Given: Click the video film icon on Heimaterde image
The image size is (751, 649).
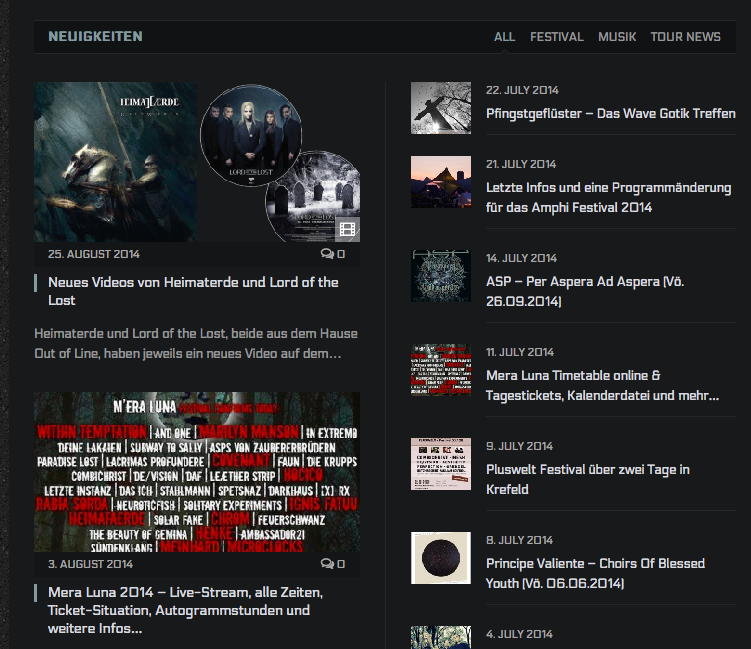Looking at the screenshot, I should (x=347, y=229).
